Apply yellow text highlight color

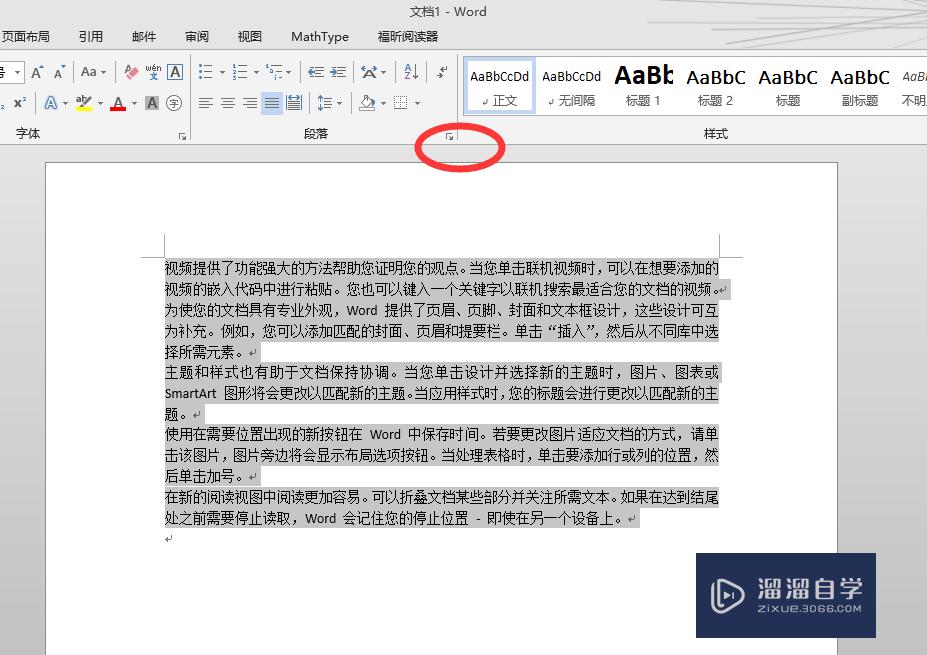click(x=83, y=104)
